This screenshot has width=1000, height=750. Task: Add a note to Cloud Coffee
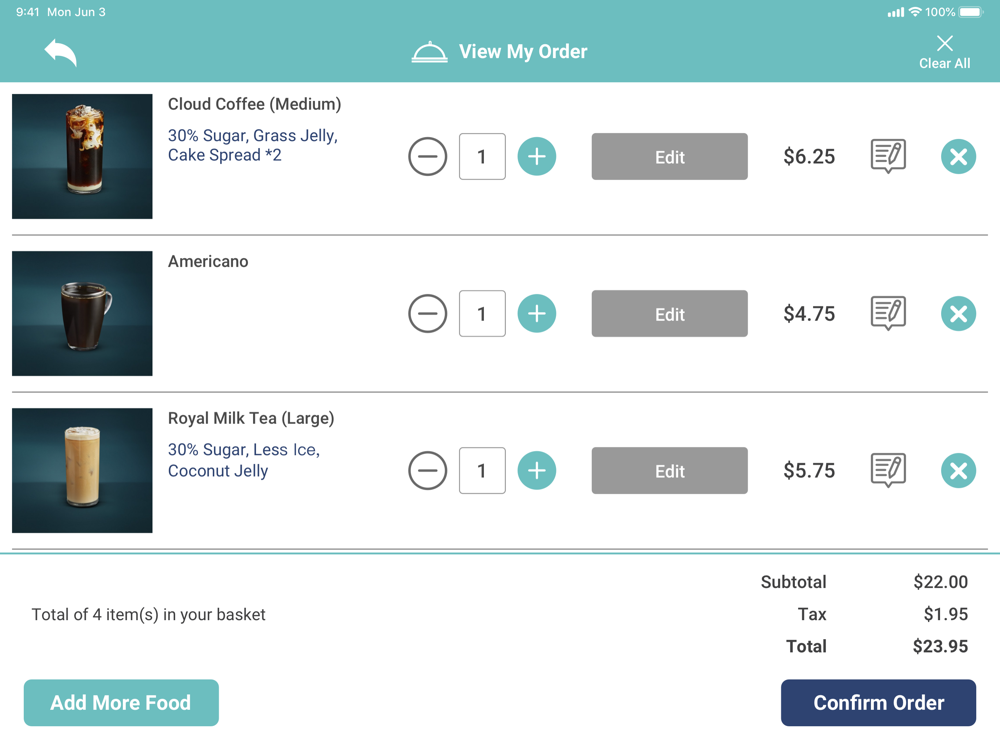tap(888, 156)
